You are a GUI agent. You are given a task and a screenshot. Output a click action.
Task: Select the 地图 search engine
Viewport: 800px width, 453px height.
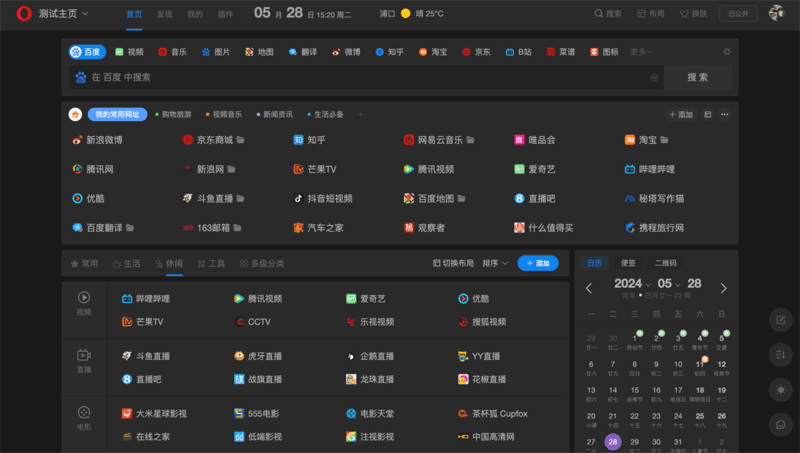(259, 52)
